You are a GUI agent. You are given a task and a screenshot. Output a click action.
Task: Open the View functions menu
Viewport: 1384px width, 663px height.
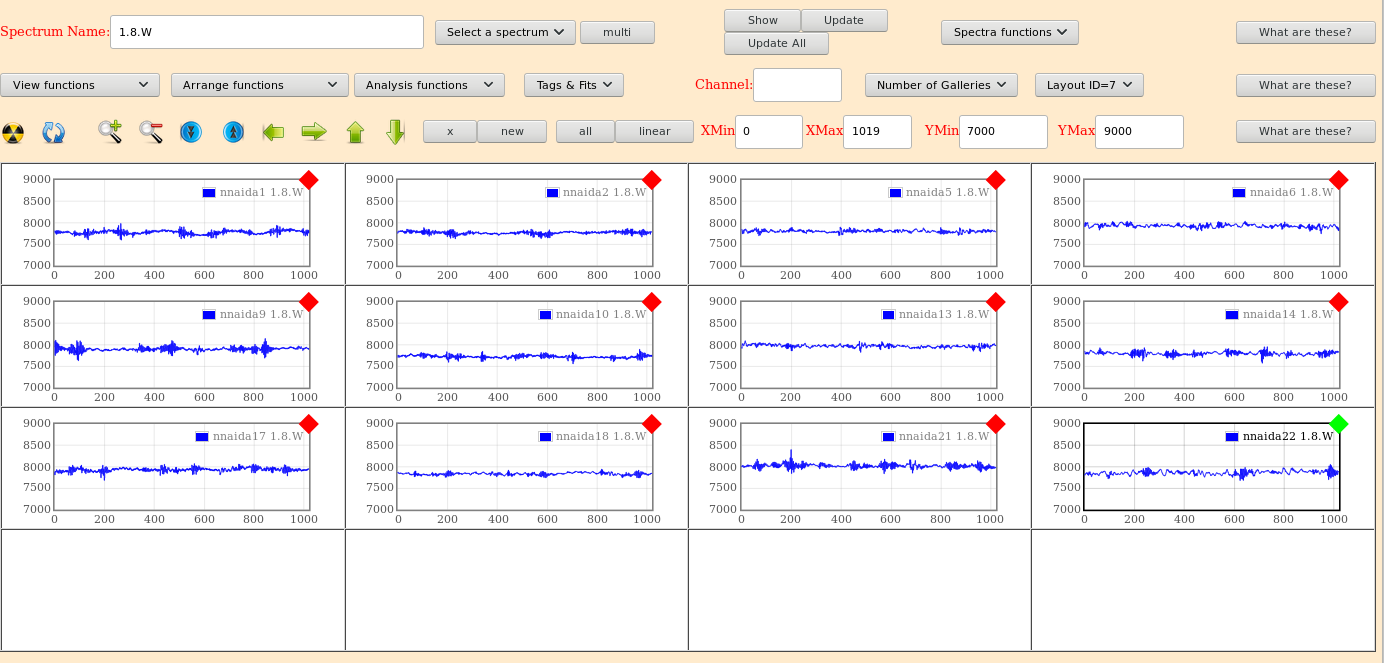point(80,85)
